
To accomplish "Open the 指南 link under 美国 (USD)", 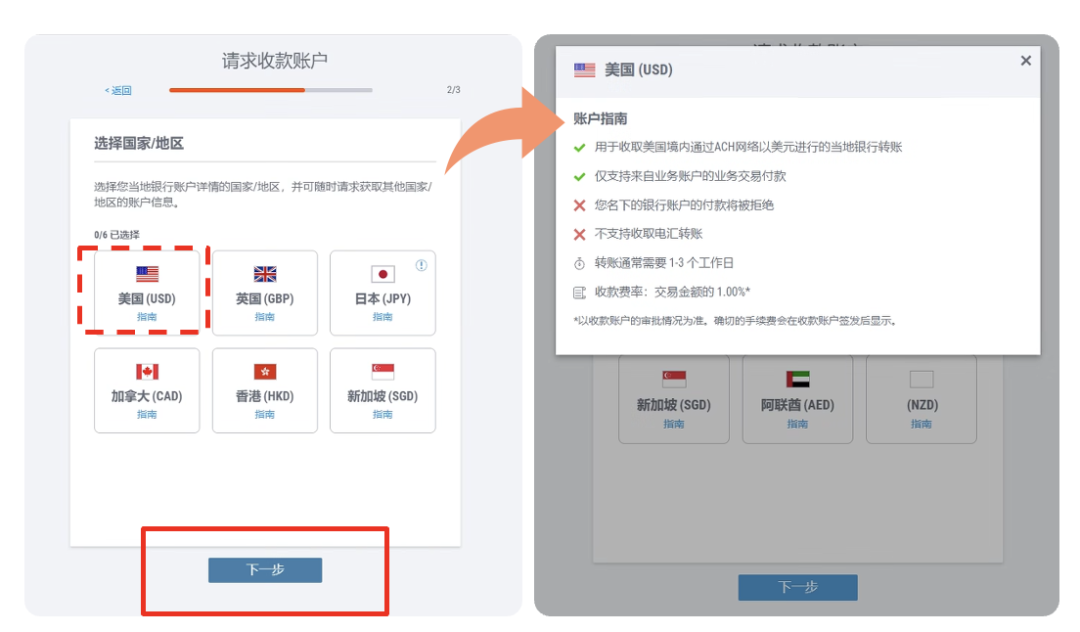I will click(x=147, y=317).
